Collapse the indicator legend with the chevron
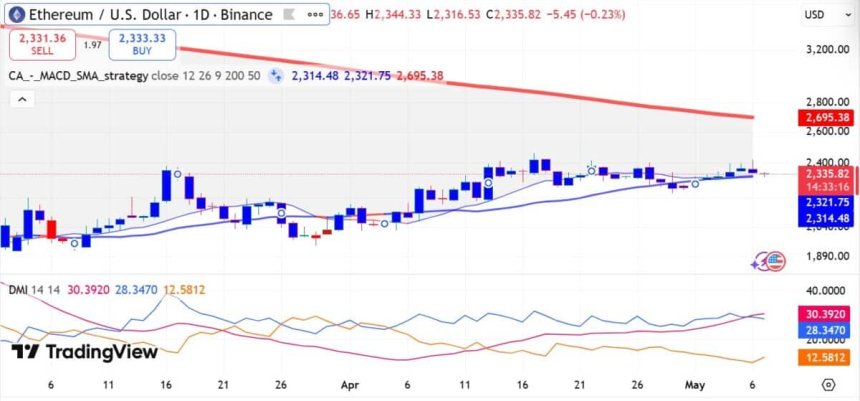860x401 pixels. [22, 99]
